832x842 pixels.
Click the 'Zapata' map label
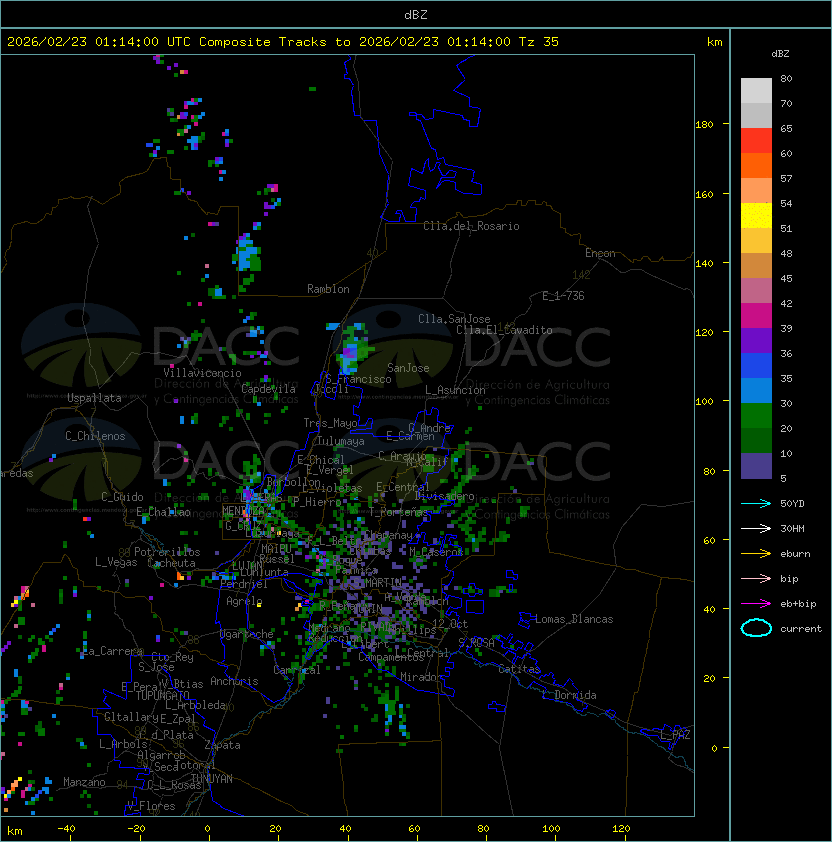pyautogui.click(x=222, y=745)
